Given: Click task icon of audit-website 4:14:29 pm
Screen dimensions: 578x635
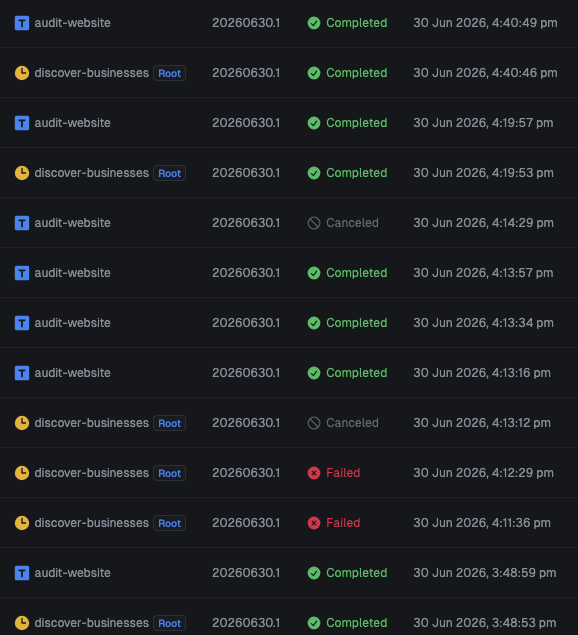Looking at the screenshot, I should coord(22,223).
